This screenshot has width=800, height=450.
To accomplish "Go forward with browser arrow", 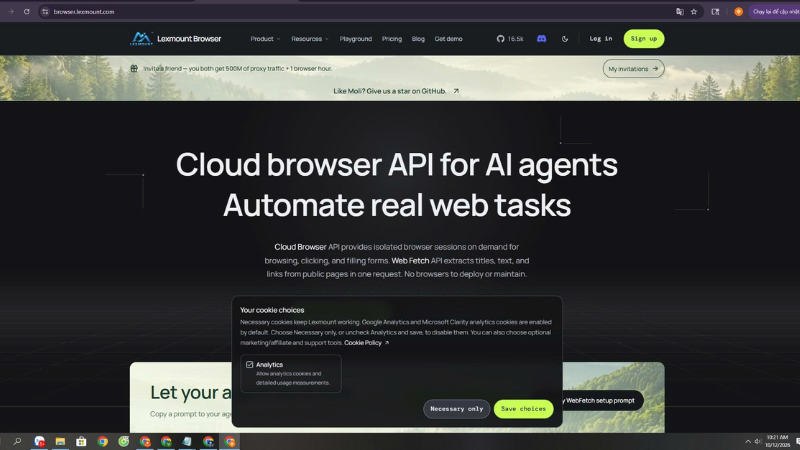I will pos(11,11).
